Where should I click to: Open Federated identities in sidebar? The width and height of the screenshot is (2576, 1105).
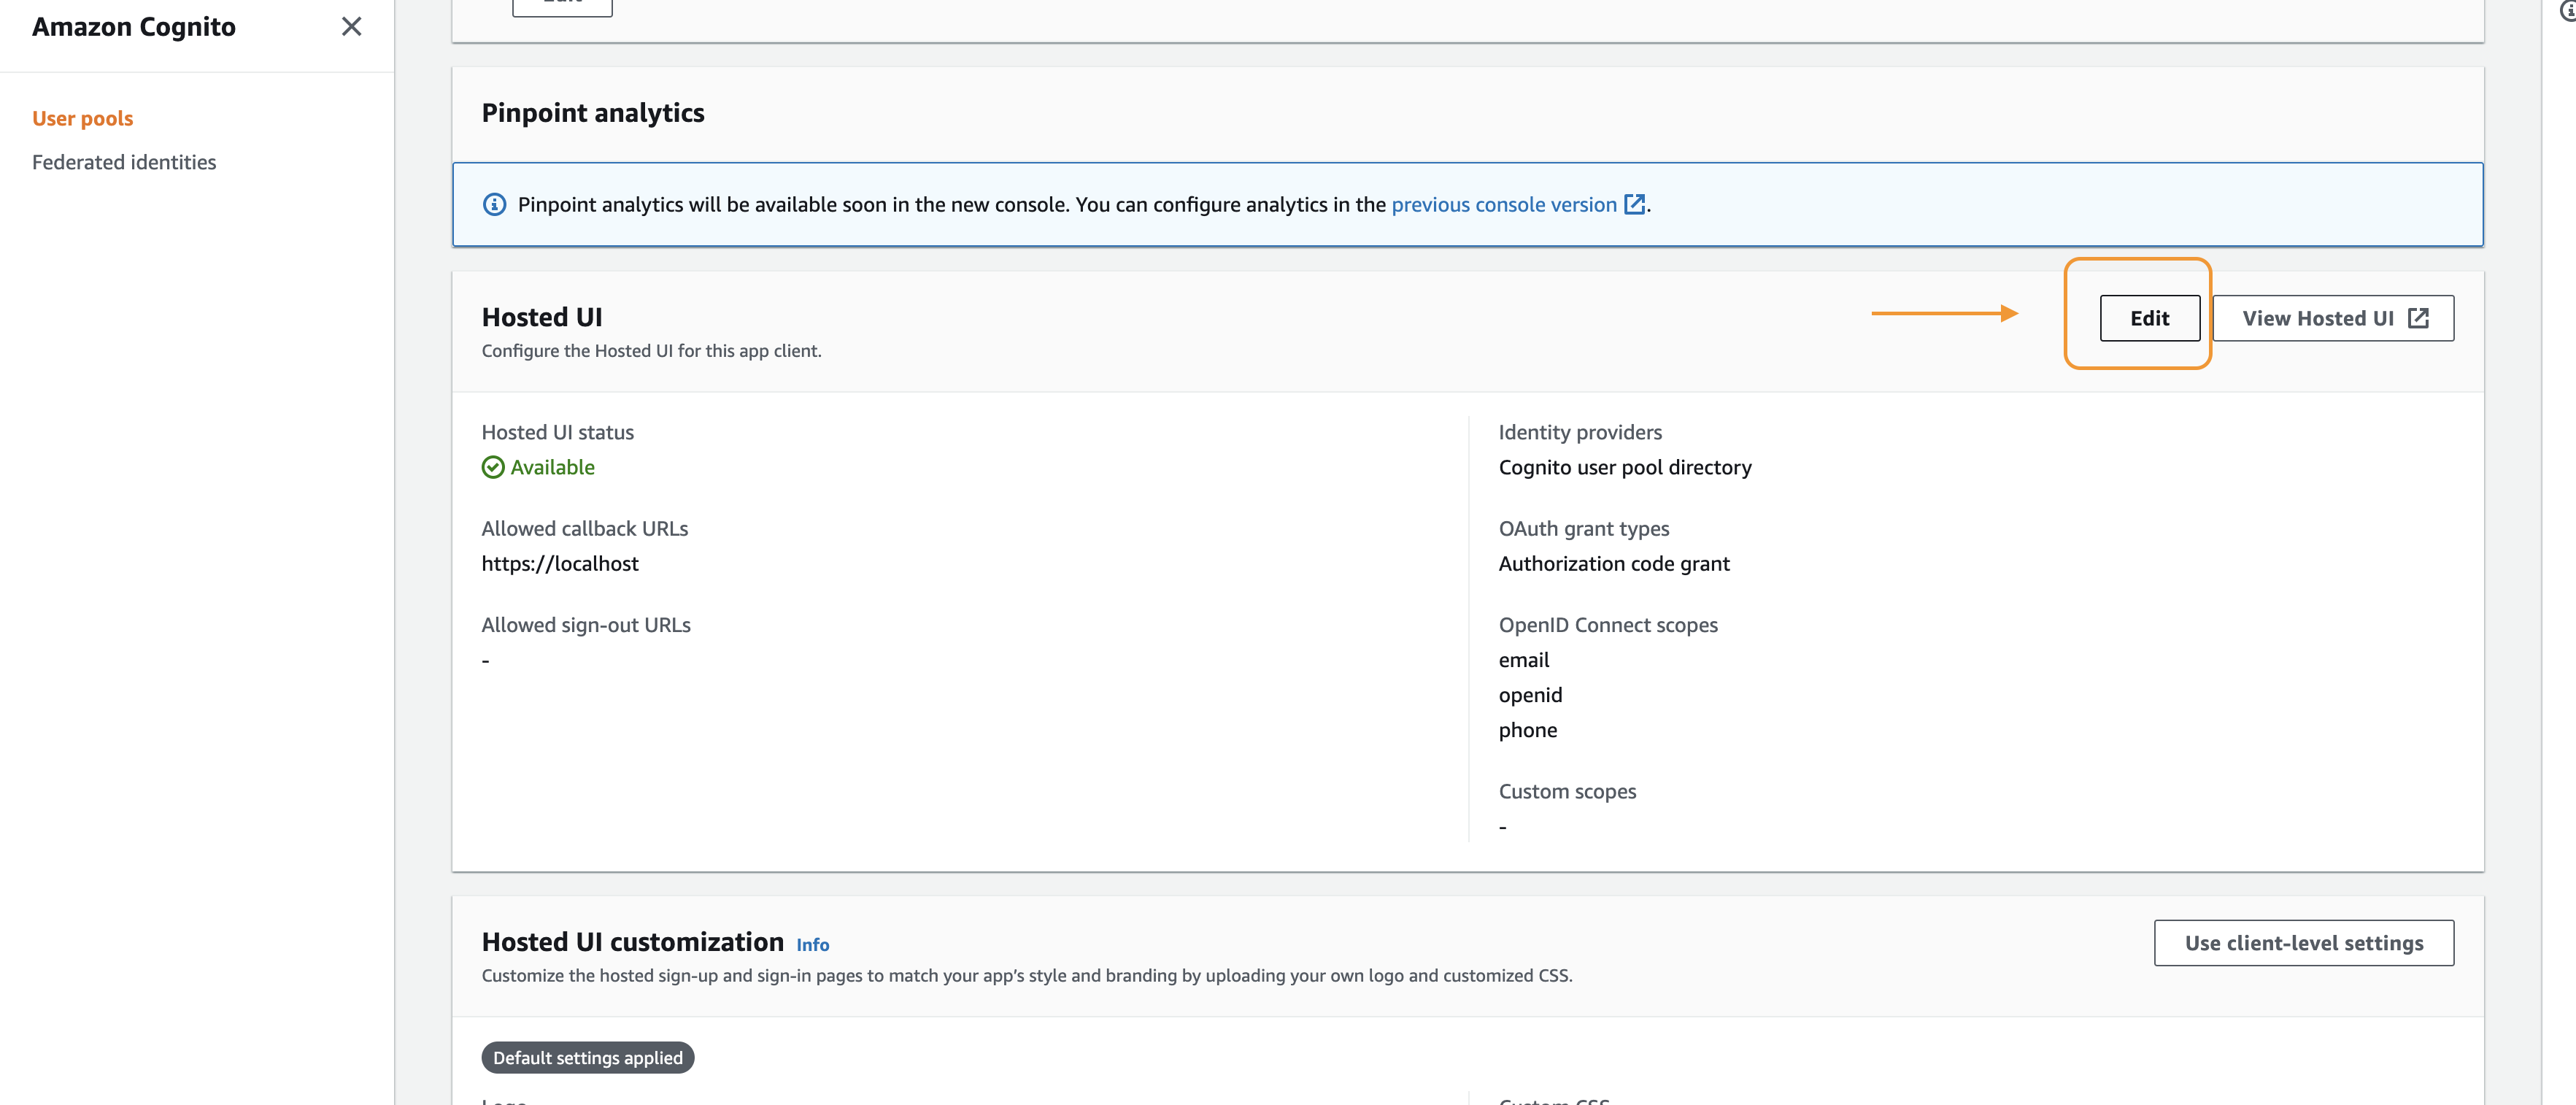click(124, 162)
